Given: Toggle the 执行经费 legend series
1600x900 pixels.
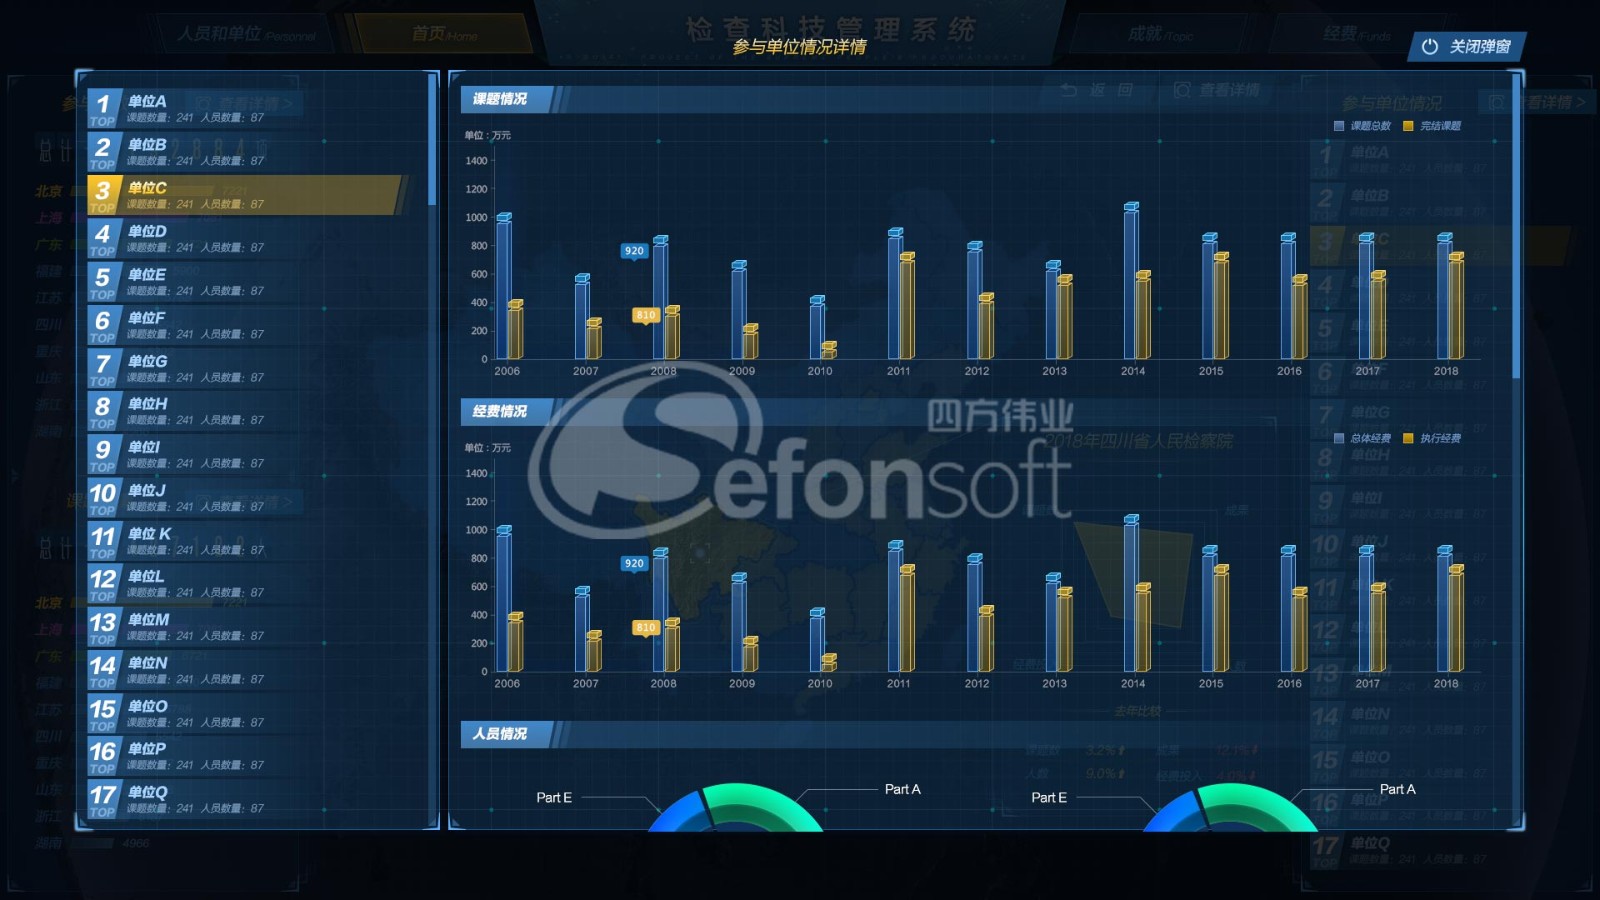Looking at the screenshot, I should coord(1433,438).
